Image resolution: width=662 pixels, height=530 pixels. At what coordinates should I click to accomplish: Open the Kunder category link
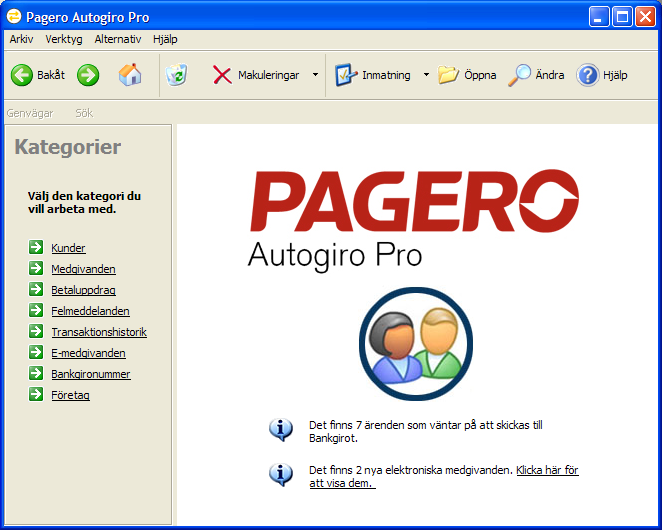(68, 248)
